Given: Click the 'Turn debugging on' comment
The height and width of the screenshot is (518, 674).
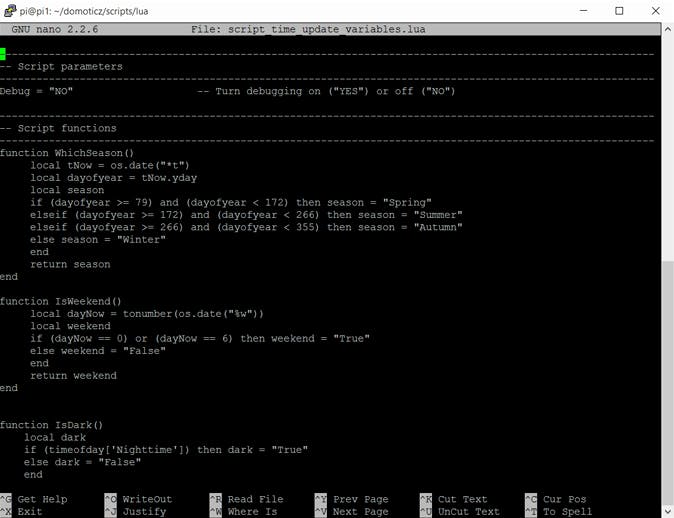Looking at the screenshot, I should tap(326, 91).
